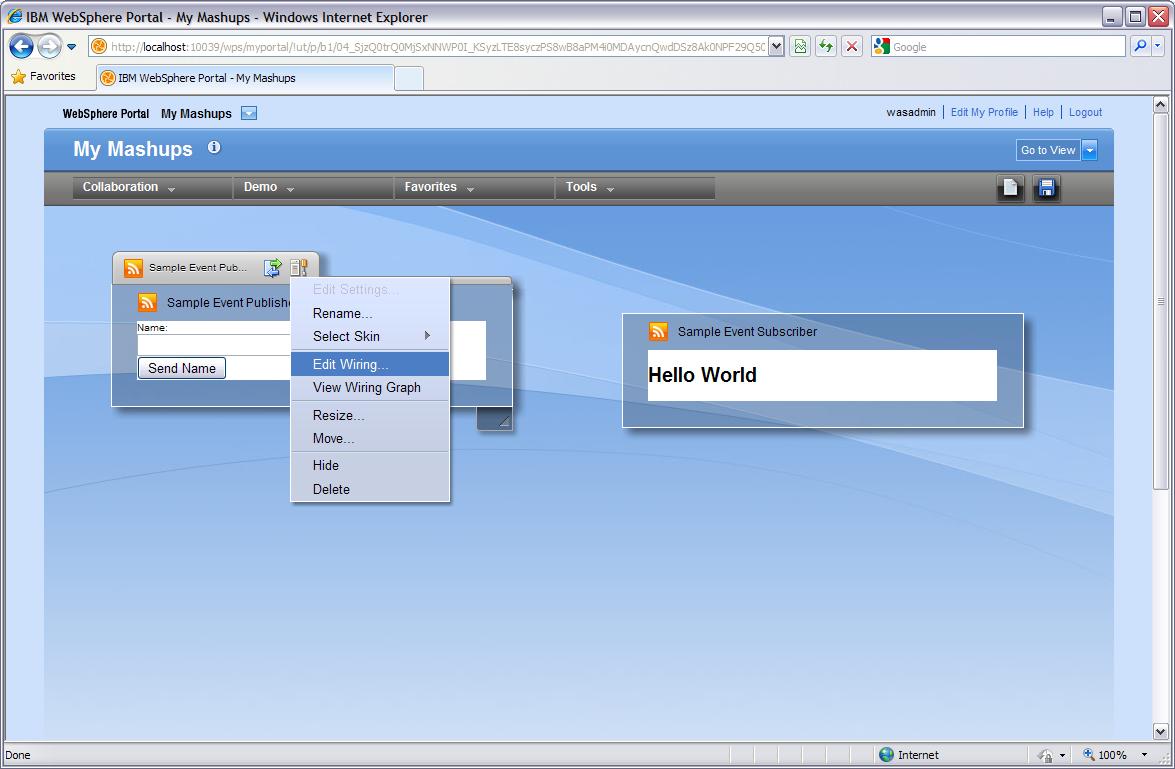
Task: Click the Name text input field
Action: 214,345
